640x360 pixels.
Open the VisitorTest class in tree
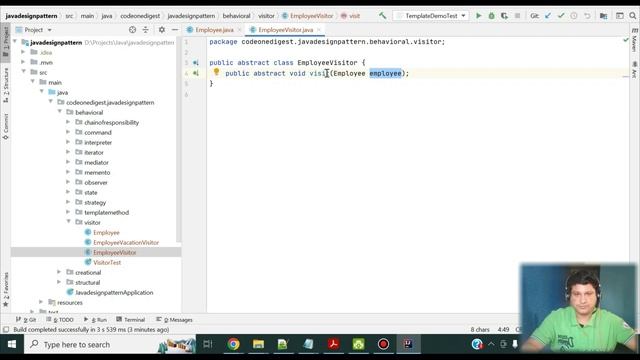[x=107, y=262]
